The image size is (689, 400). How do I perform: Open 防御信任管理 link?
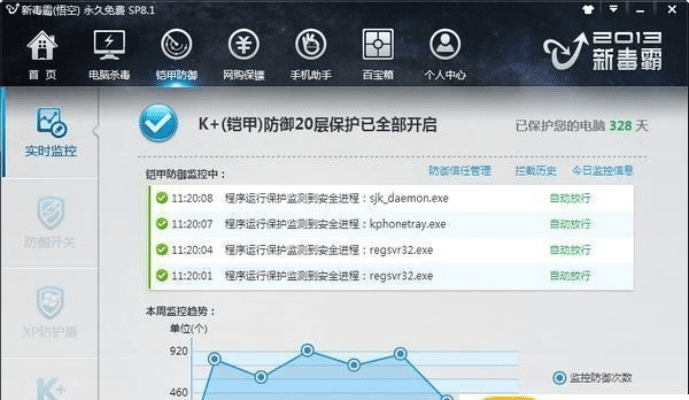pos(459,171)
